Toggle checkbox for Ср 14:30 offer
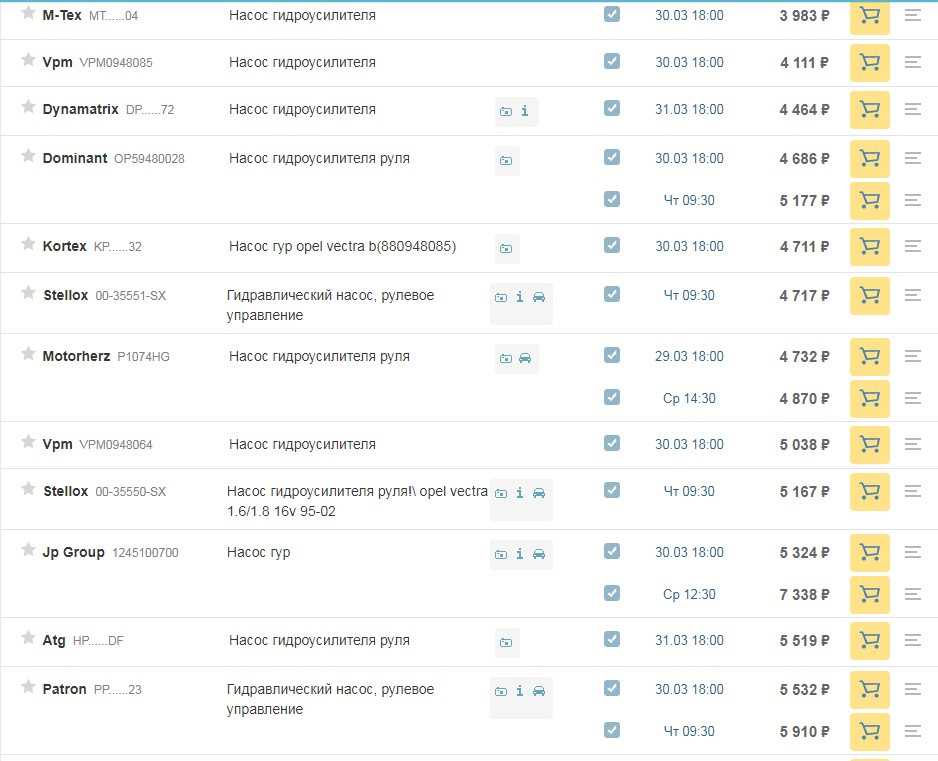 (612, 397)
